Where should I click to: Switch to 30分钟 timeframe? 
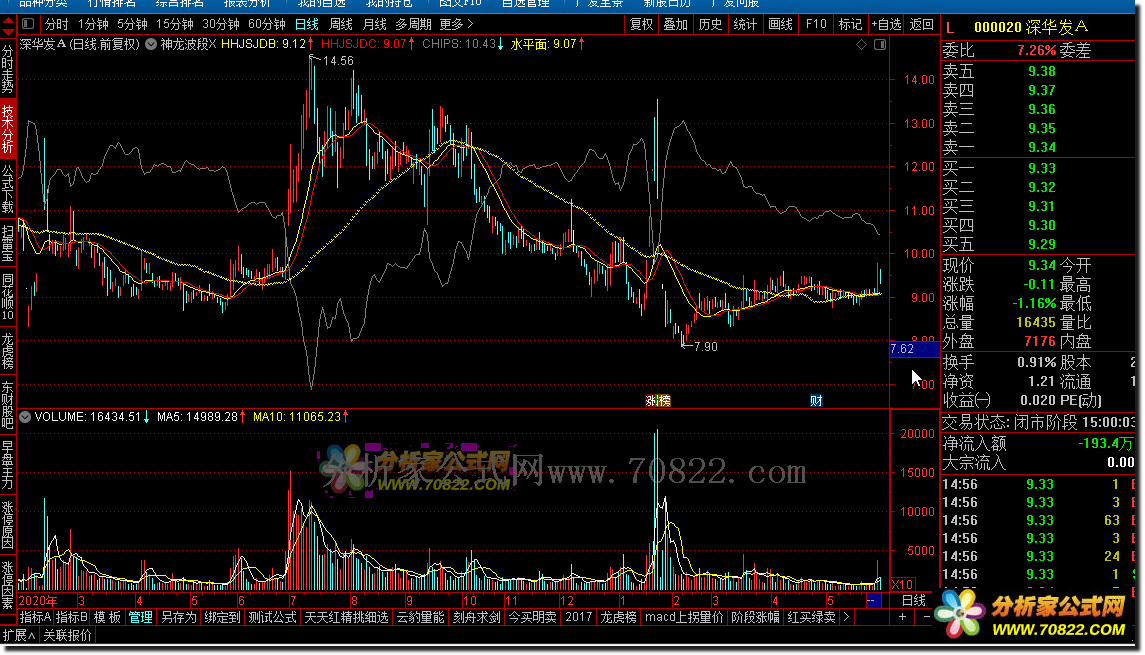point(221,24)
